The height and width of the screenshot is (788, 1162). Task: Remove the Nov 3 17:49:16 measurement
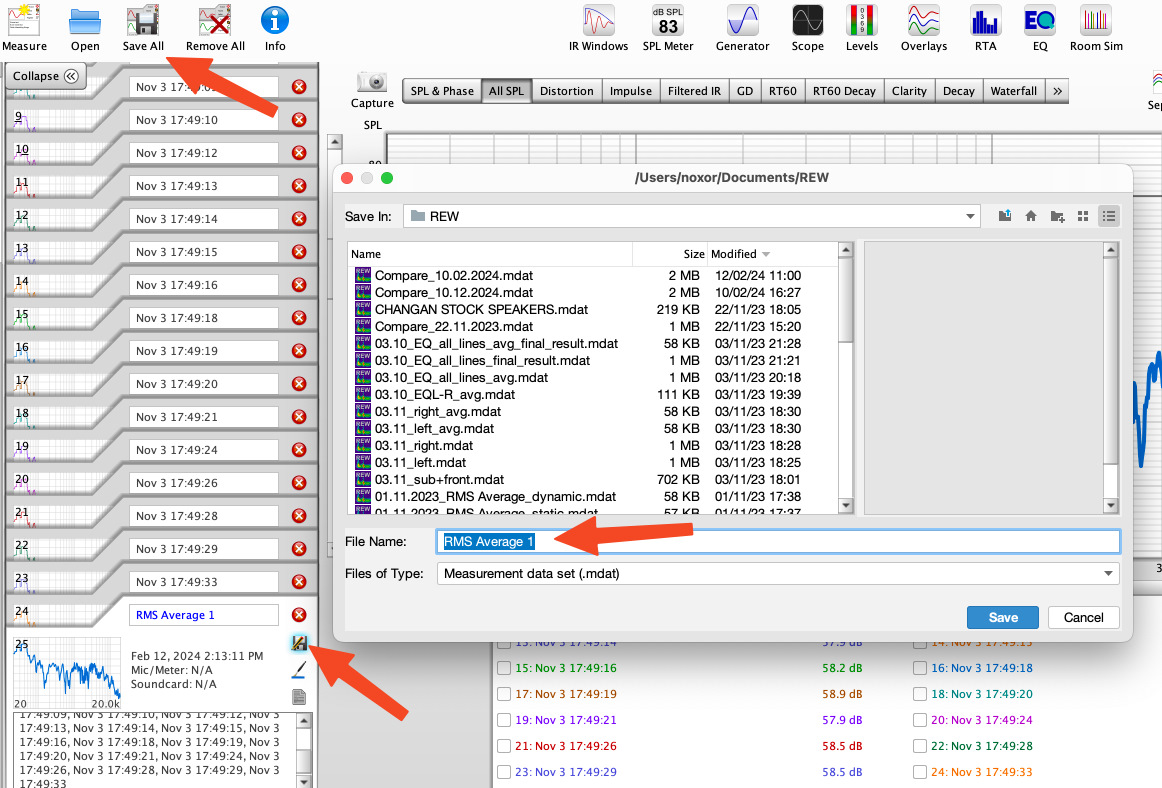click(x=299, y=285)
